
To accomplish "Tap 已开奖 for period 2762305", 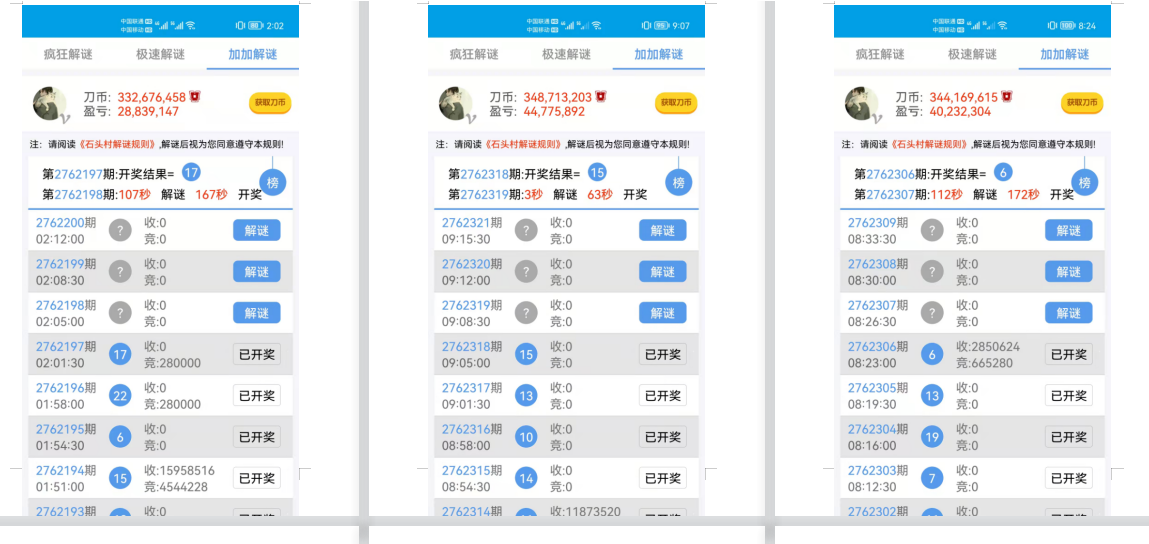I will (x=1069, y=396).
